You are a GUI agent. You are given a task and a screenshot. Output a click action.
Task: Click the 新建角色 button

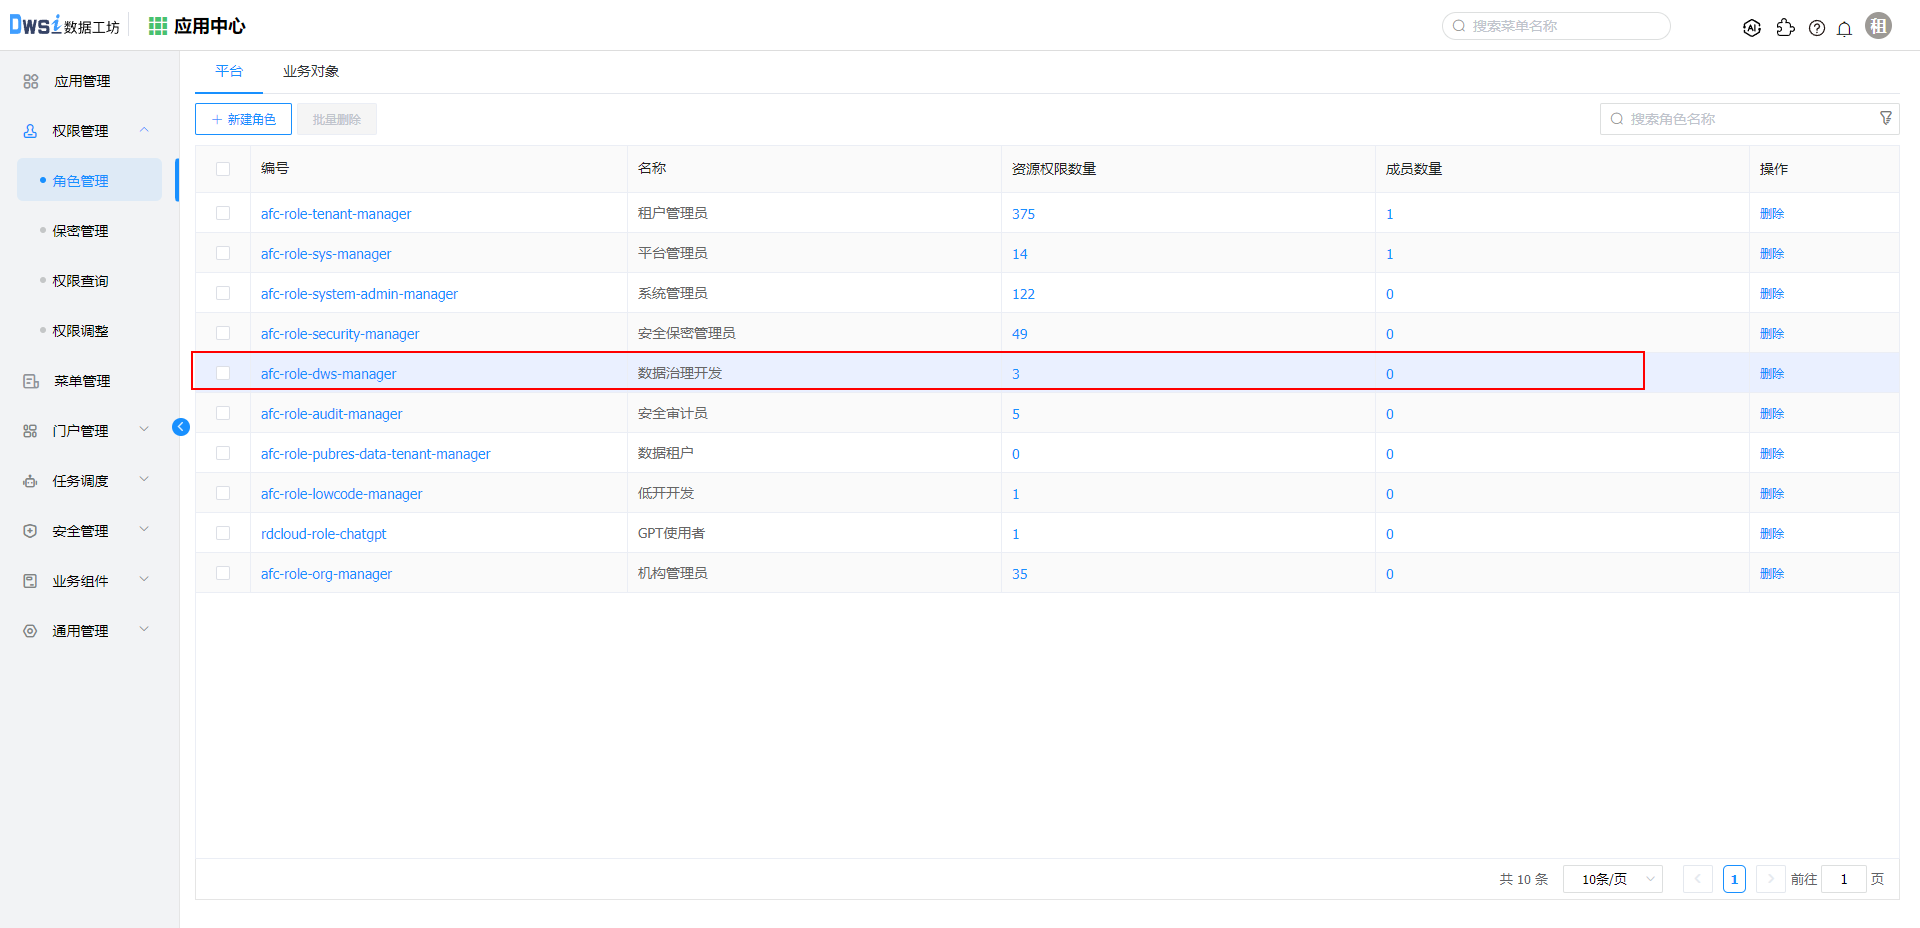point(243,119)
